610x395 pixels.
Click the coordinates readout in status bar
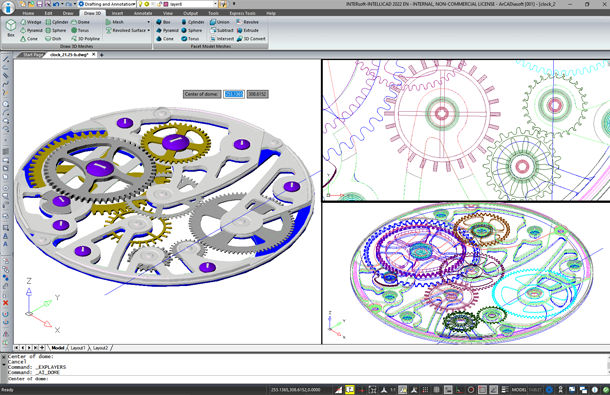point(296,390)
